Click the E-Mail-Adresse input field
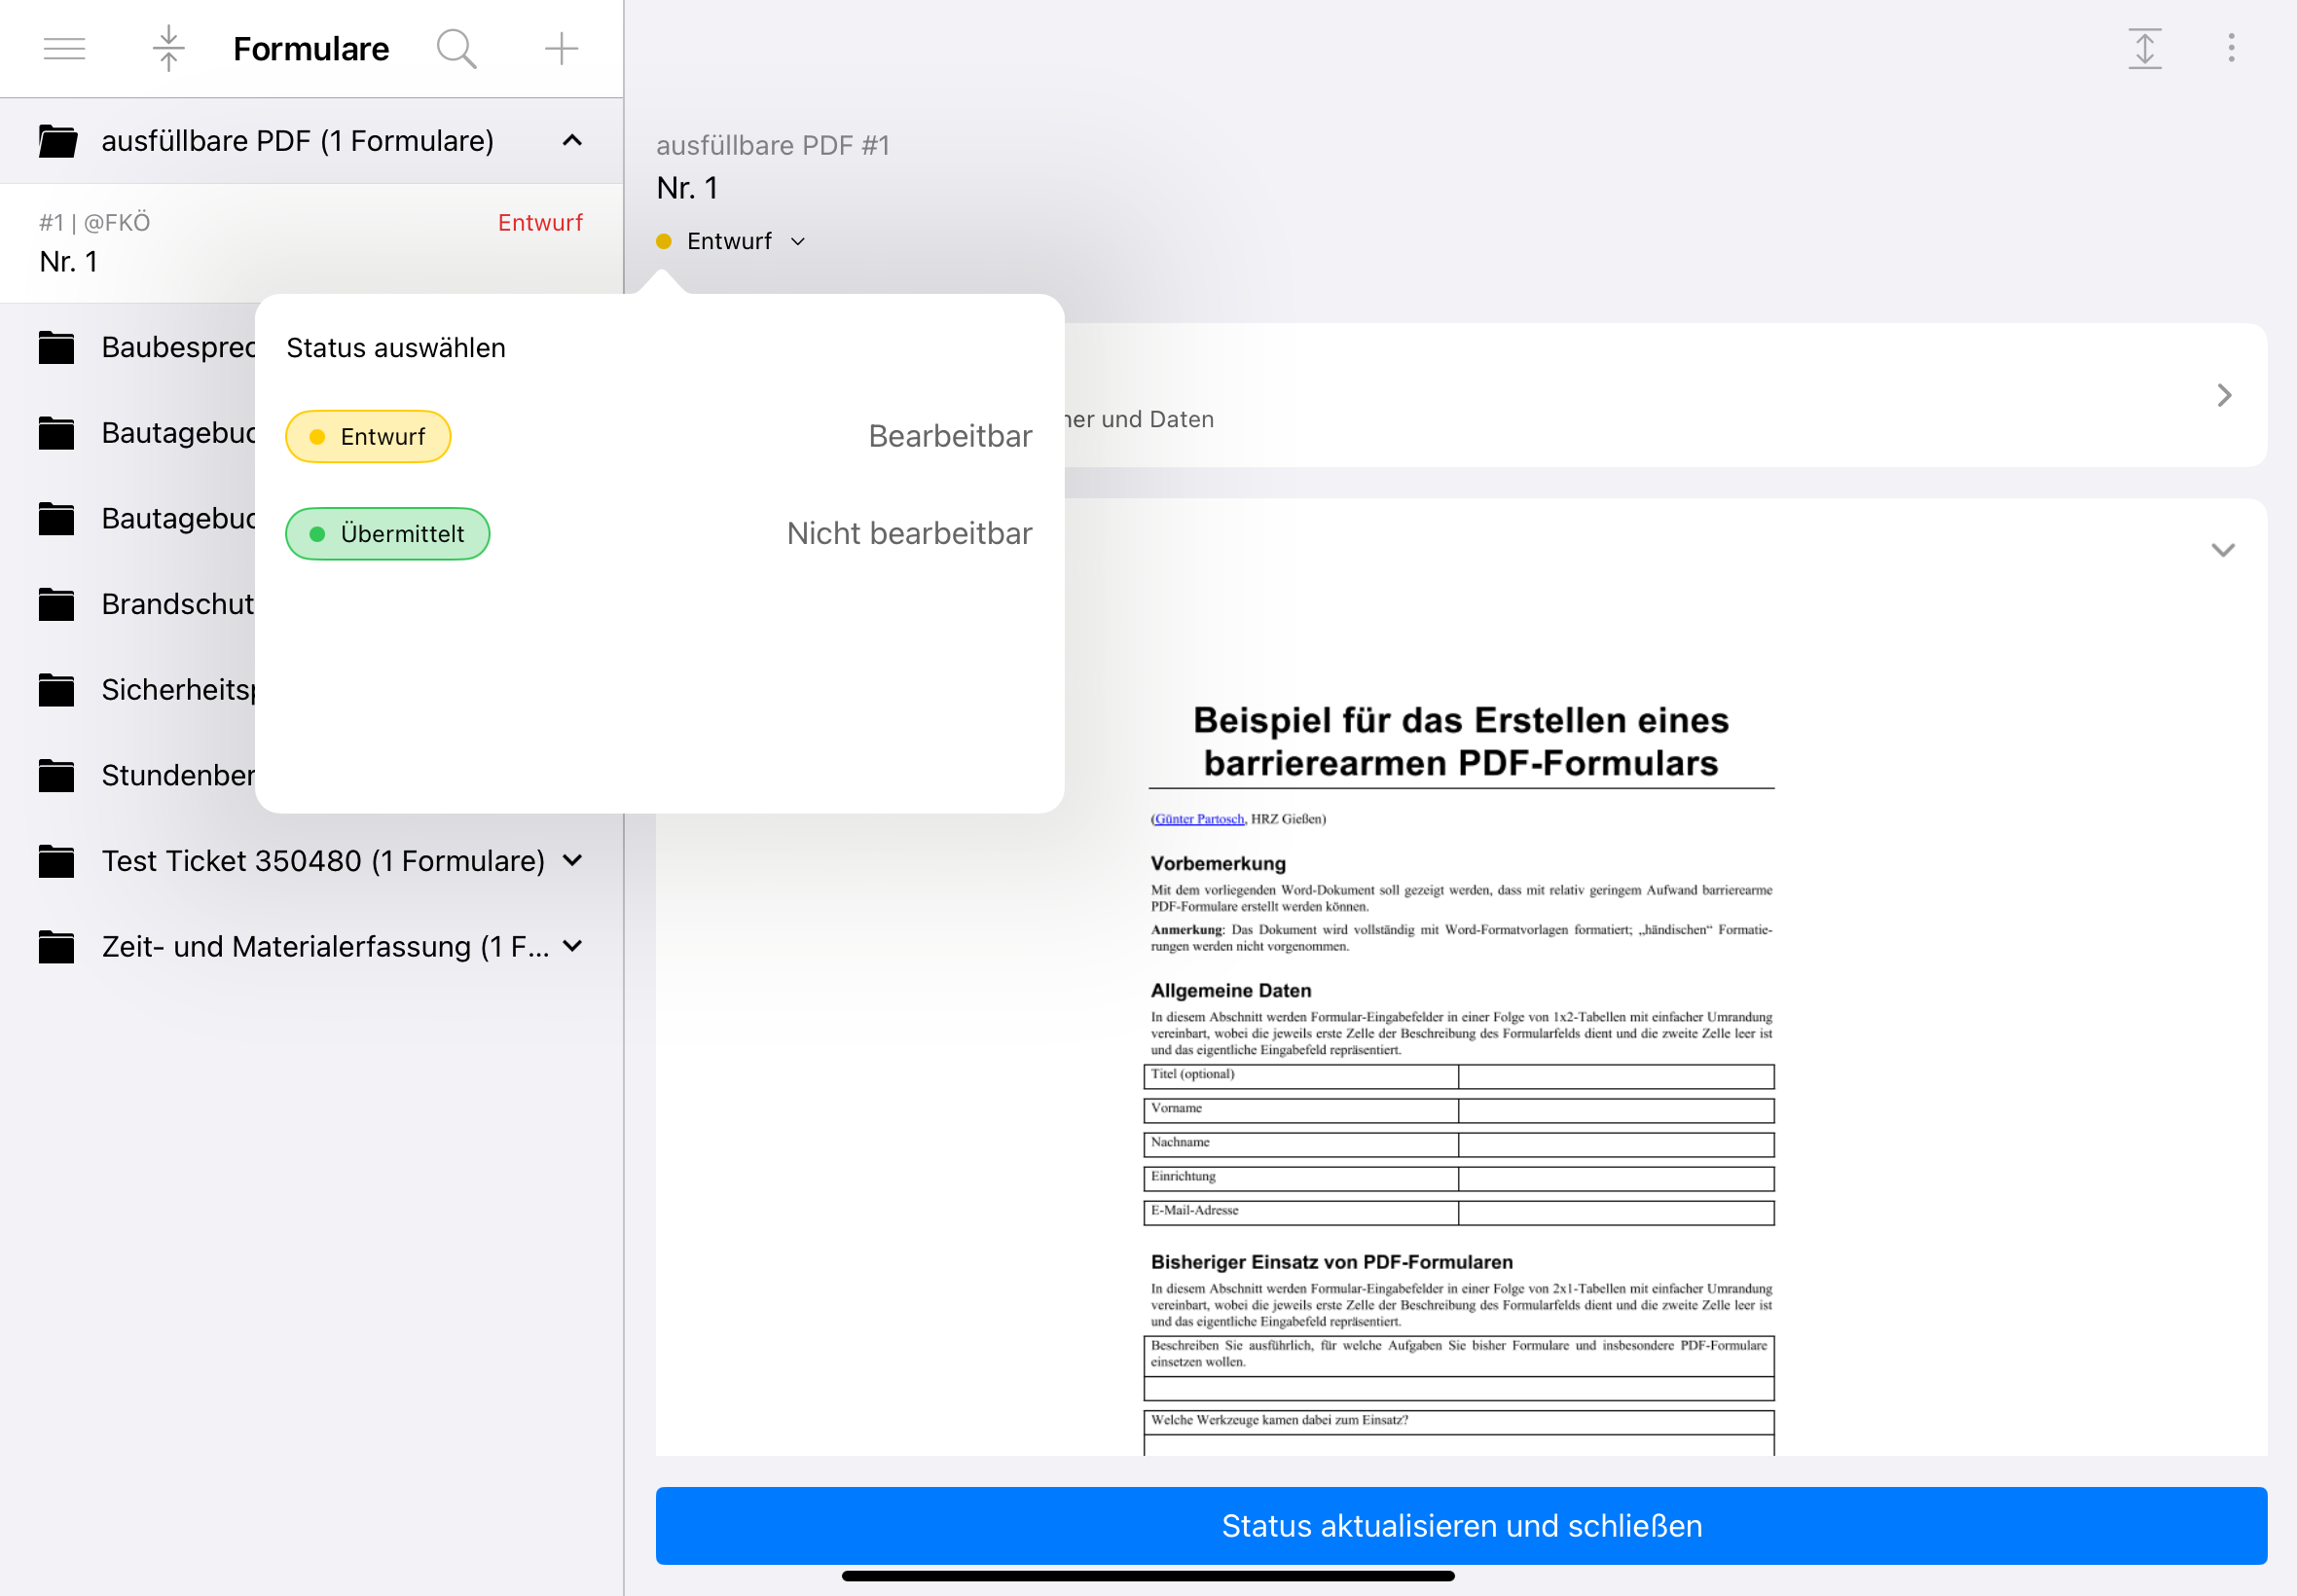This screenshot has width=2297, height=1596. 1616,1212
